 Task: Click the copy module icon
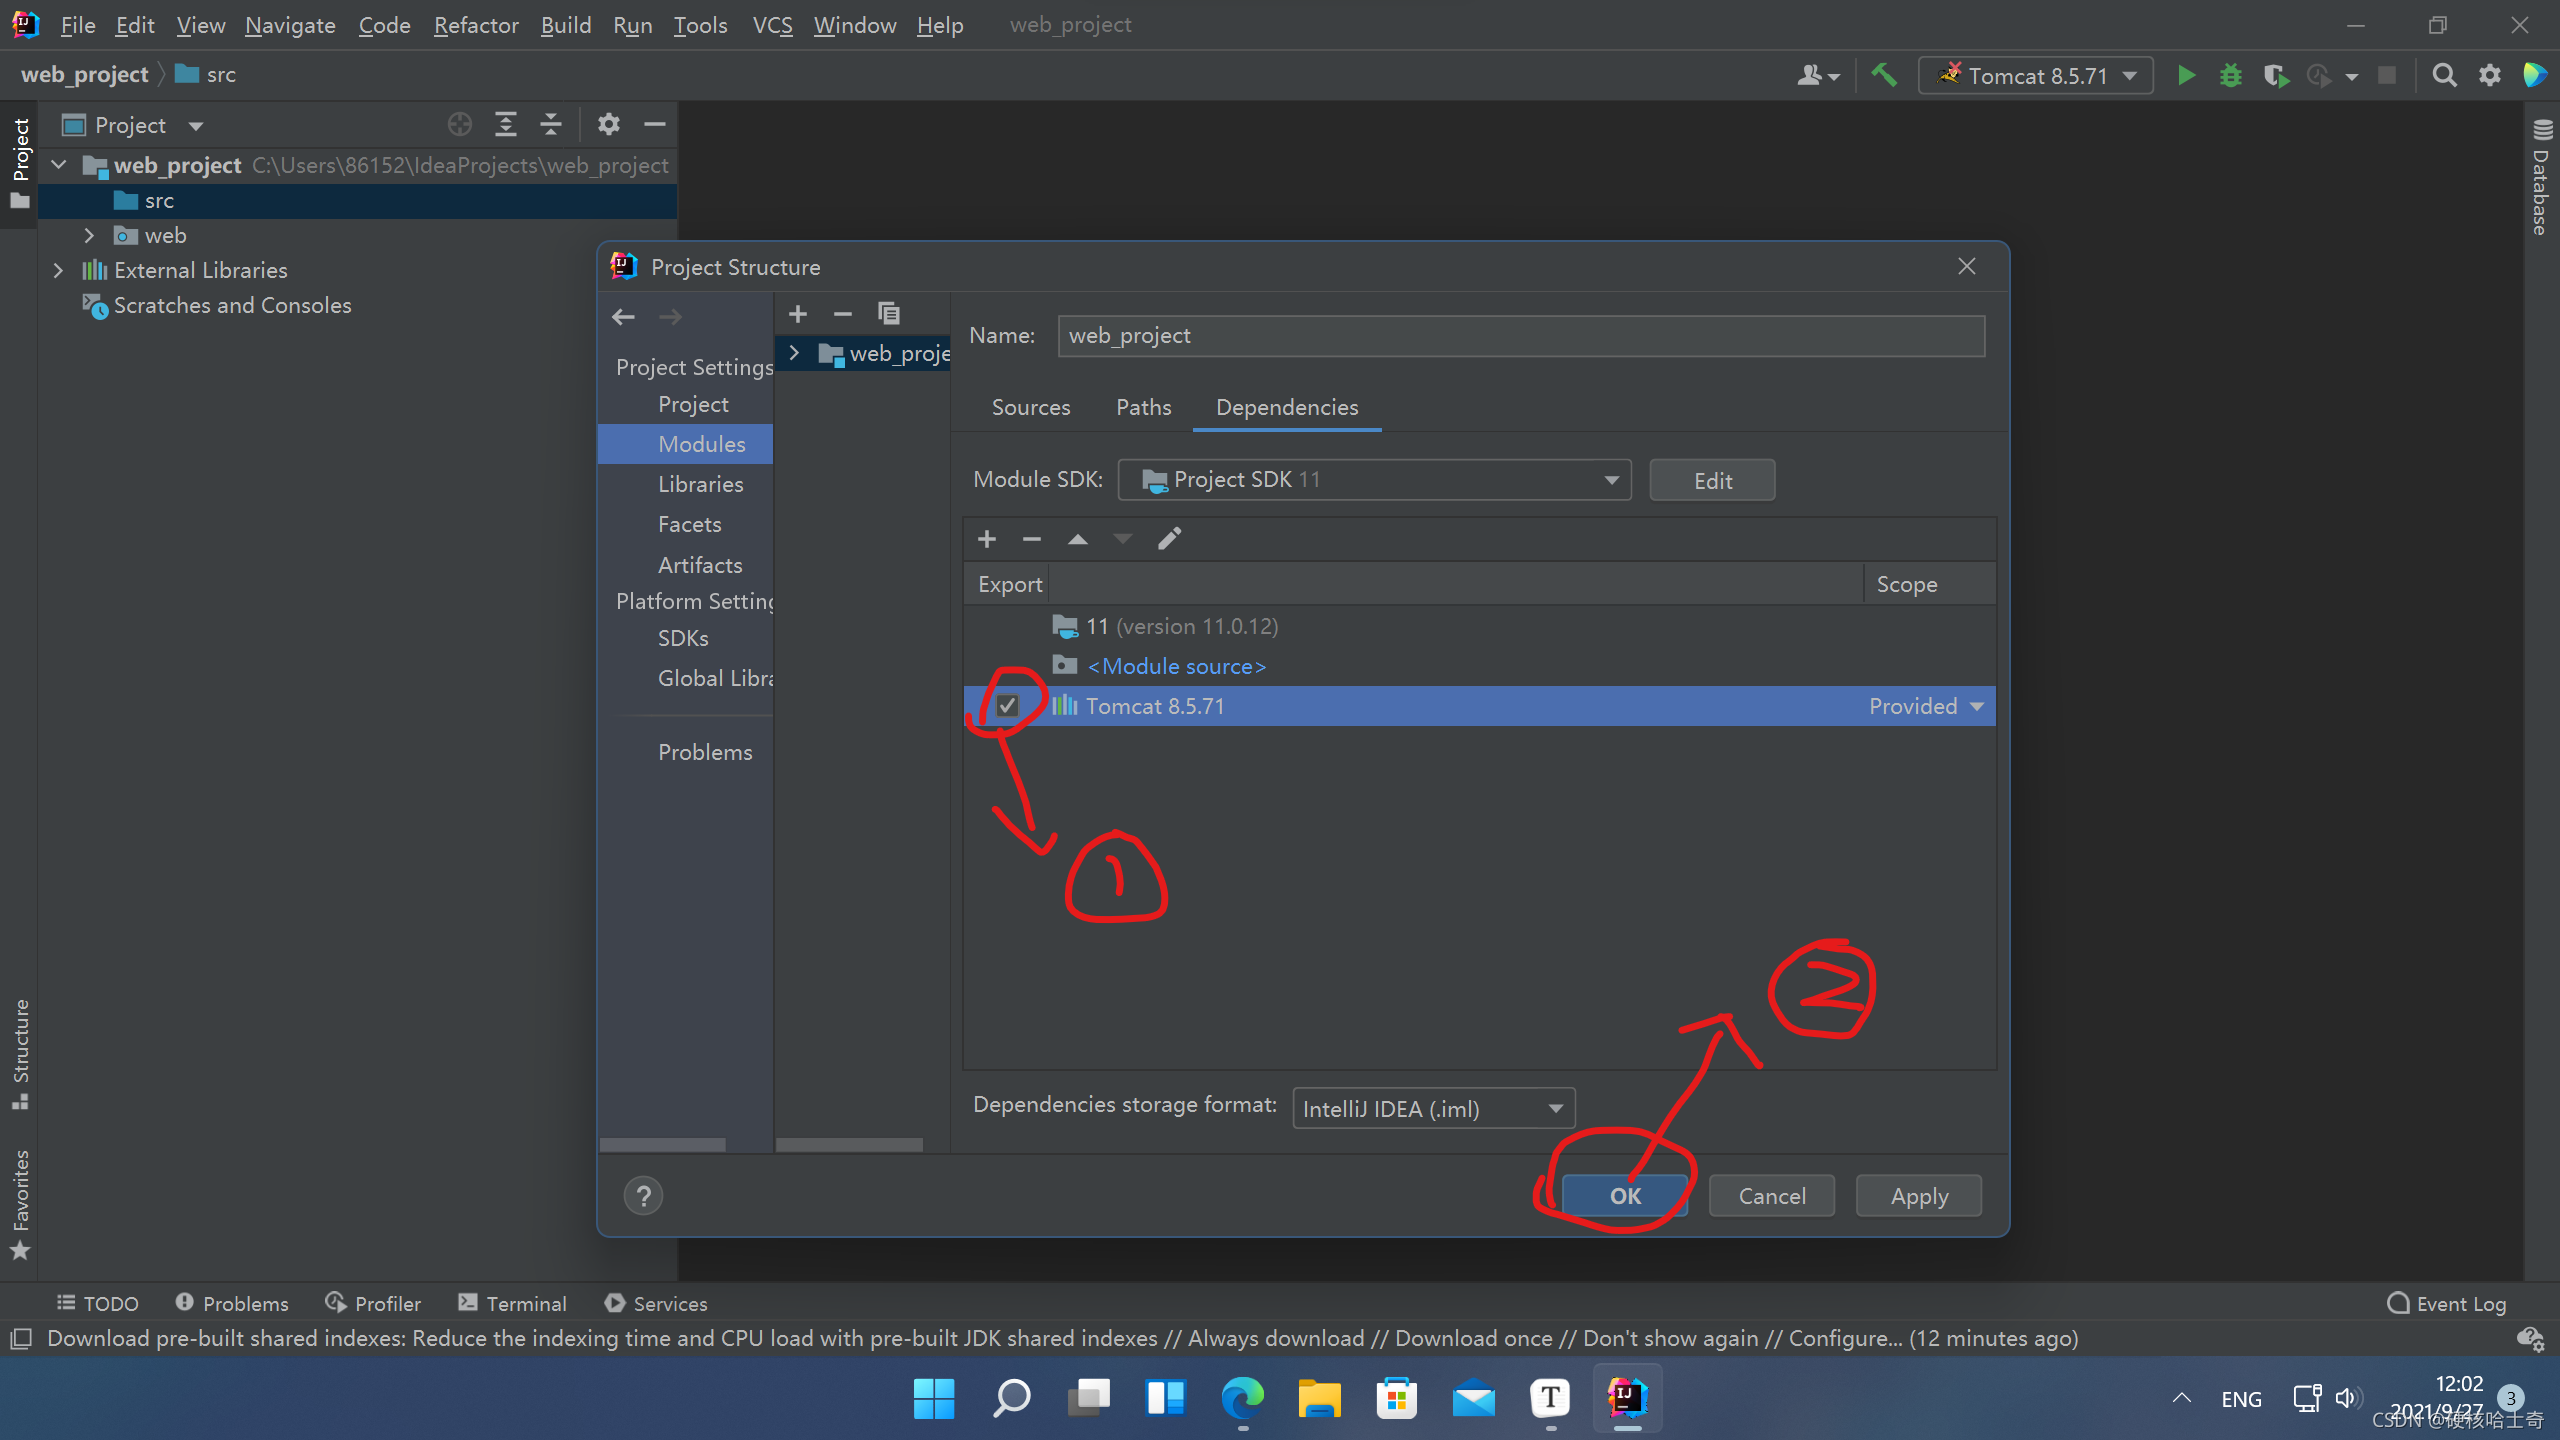[888, 314]
